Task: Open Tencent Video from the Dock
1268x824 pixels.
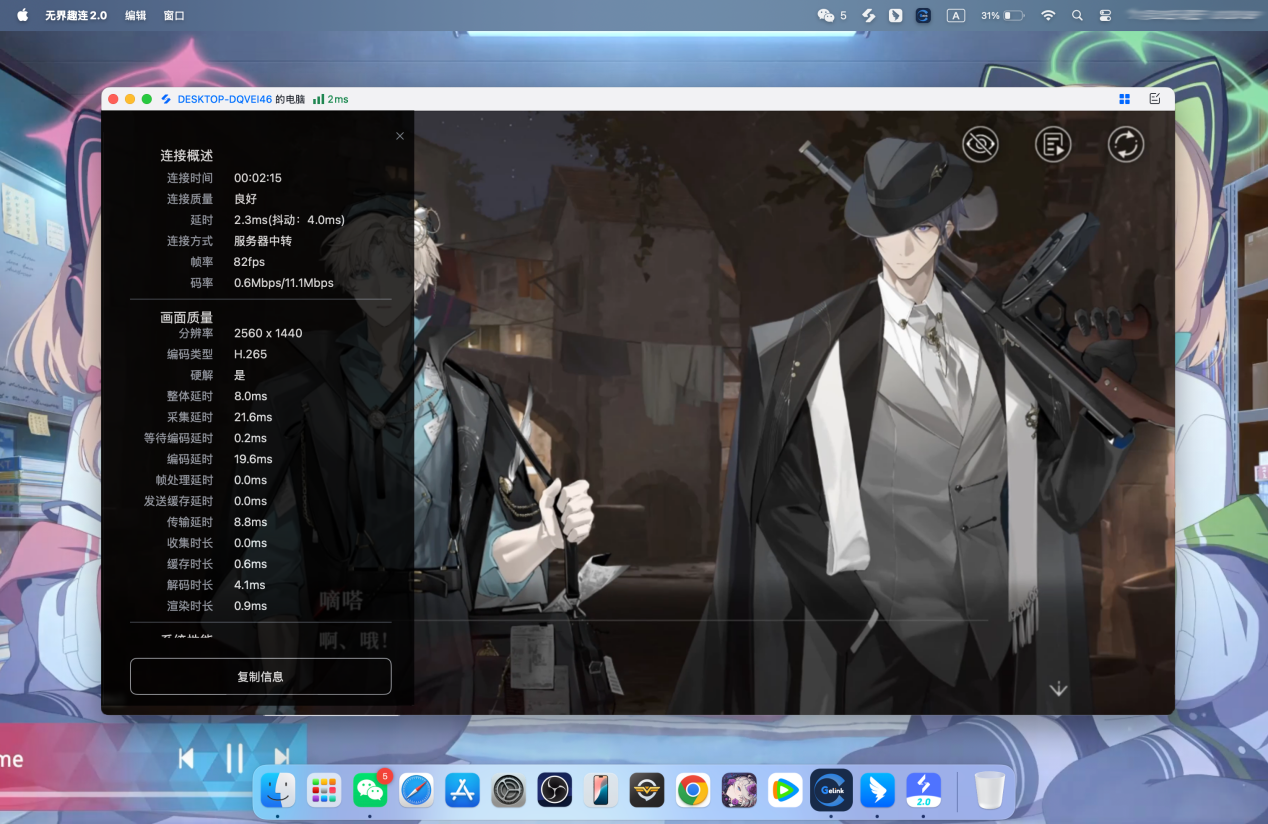Action: click(x=785, y=791)
